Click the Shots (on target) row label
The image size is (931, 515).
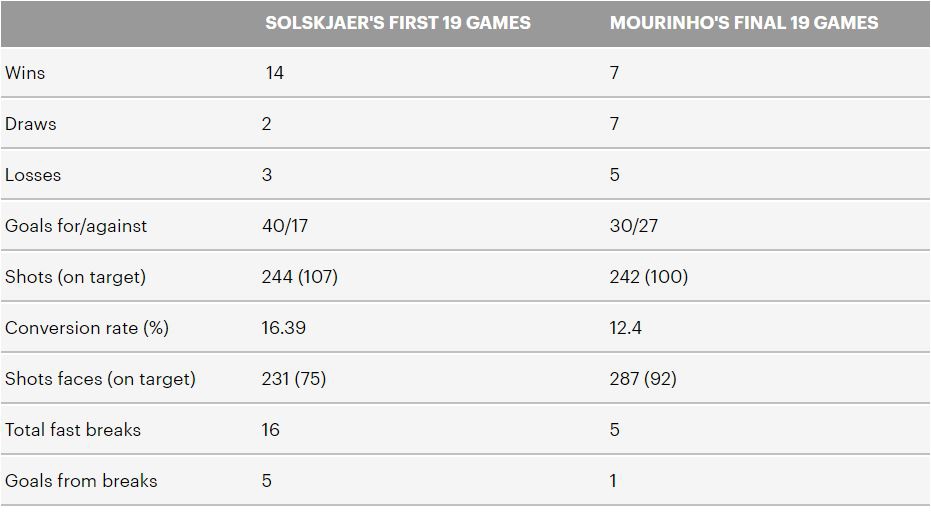tap(75, 277)
